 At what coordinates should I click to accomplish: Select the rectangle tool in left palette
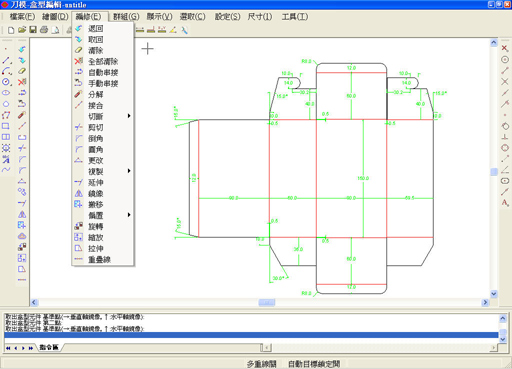pyautogui.click(x=6, y=126)
